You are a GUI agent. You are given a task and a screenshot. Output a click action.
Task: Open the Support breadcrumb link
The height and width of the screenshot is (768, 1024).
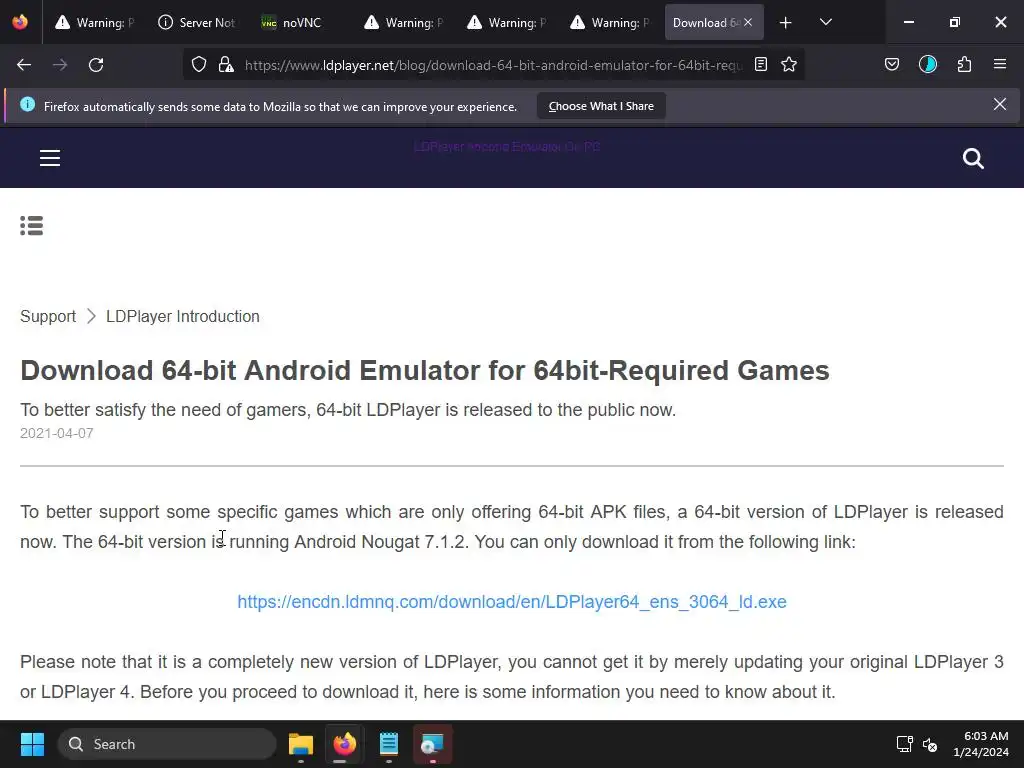pyautogui.click(x=48, y=316)
